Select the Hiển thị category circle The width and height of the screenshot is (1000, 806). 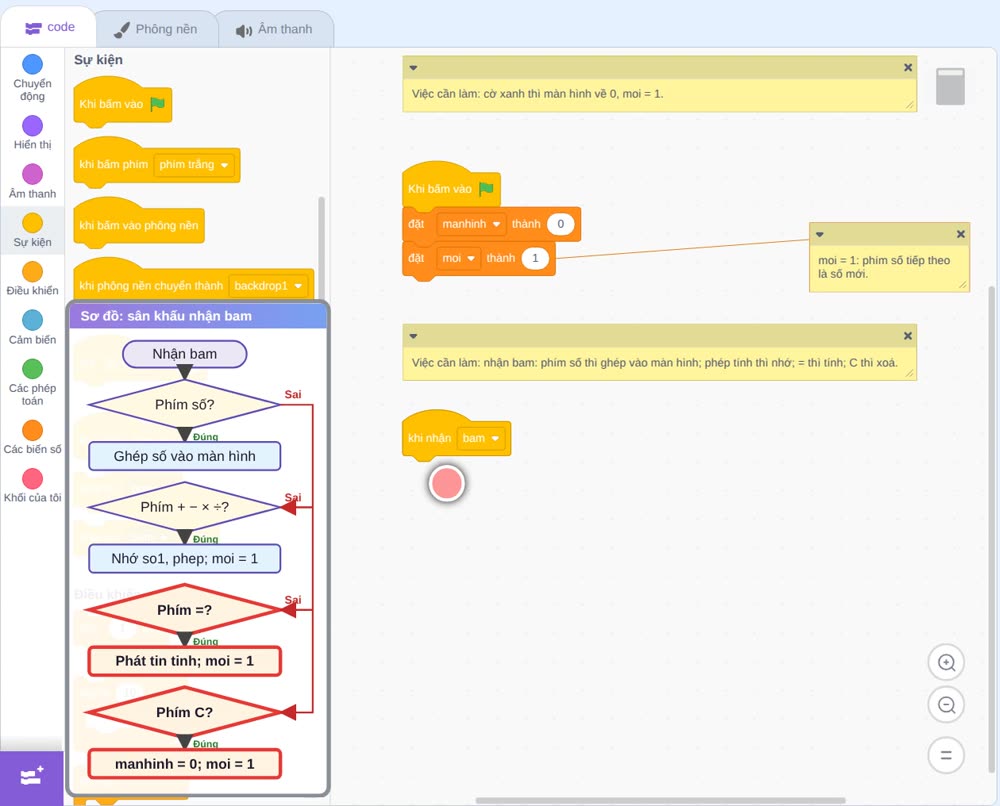32,126
